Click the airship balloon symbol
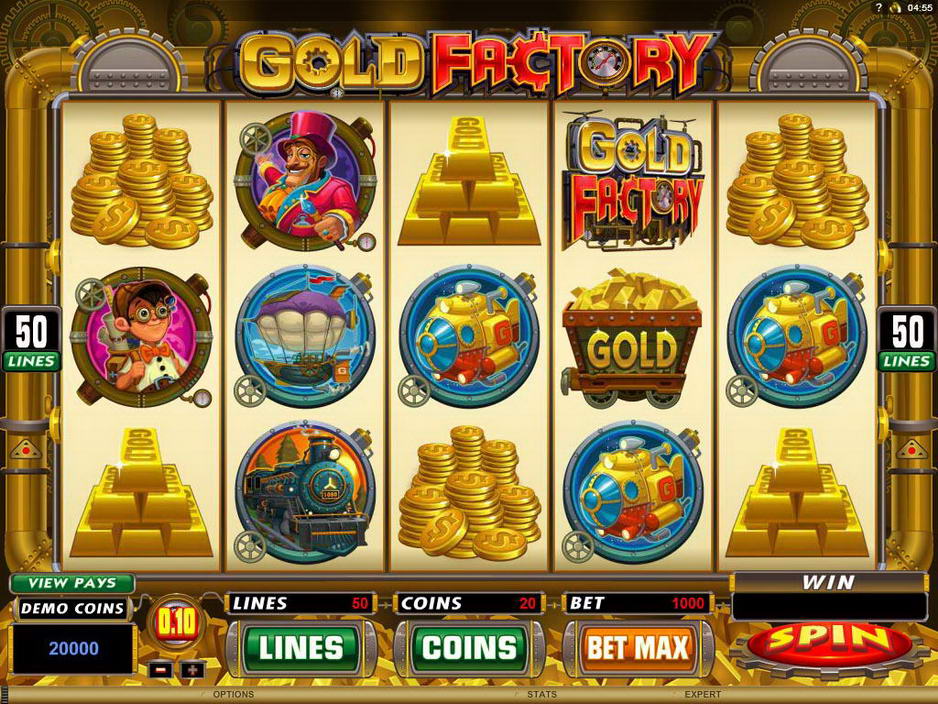Screen dimensions: 938x704 click(x=304, y=337)
